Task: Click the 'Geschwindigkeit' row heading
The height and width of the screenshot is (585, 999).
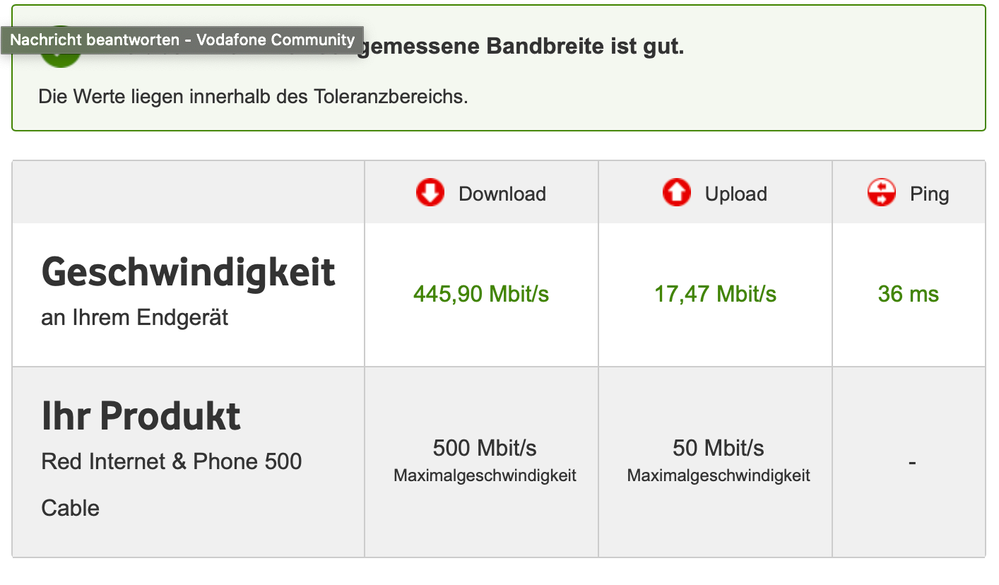Action: click(188, 272)
